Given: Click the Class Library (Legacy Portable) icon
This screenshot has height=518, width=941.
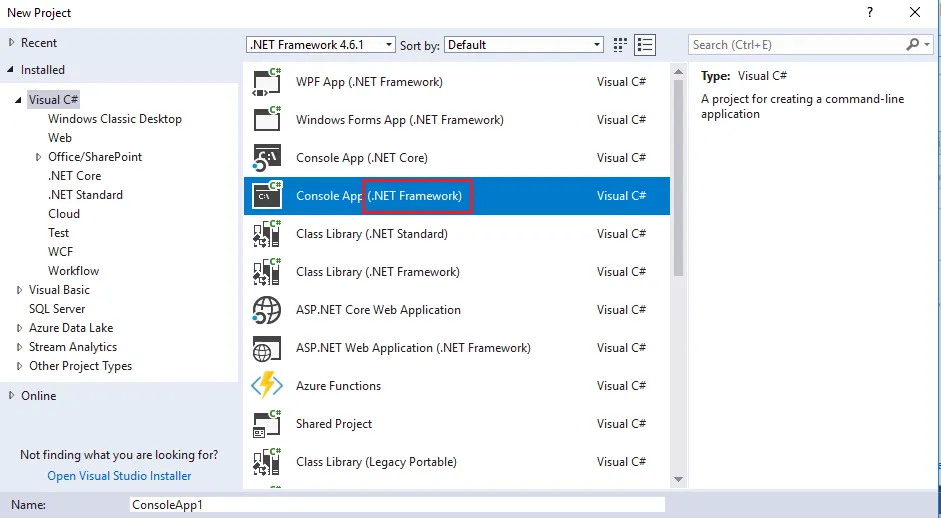Looking at the screenshot, I should coord(267,462).
